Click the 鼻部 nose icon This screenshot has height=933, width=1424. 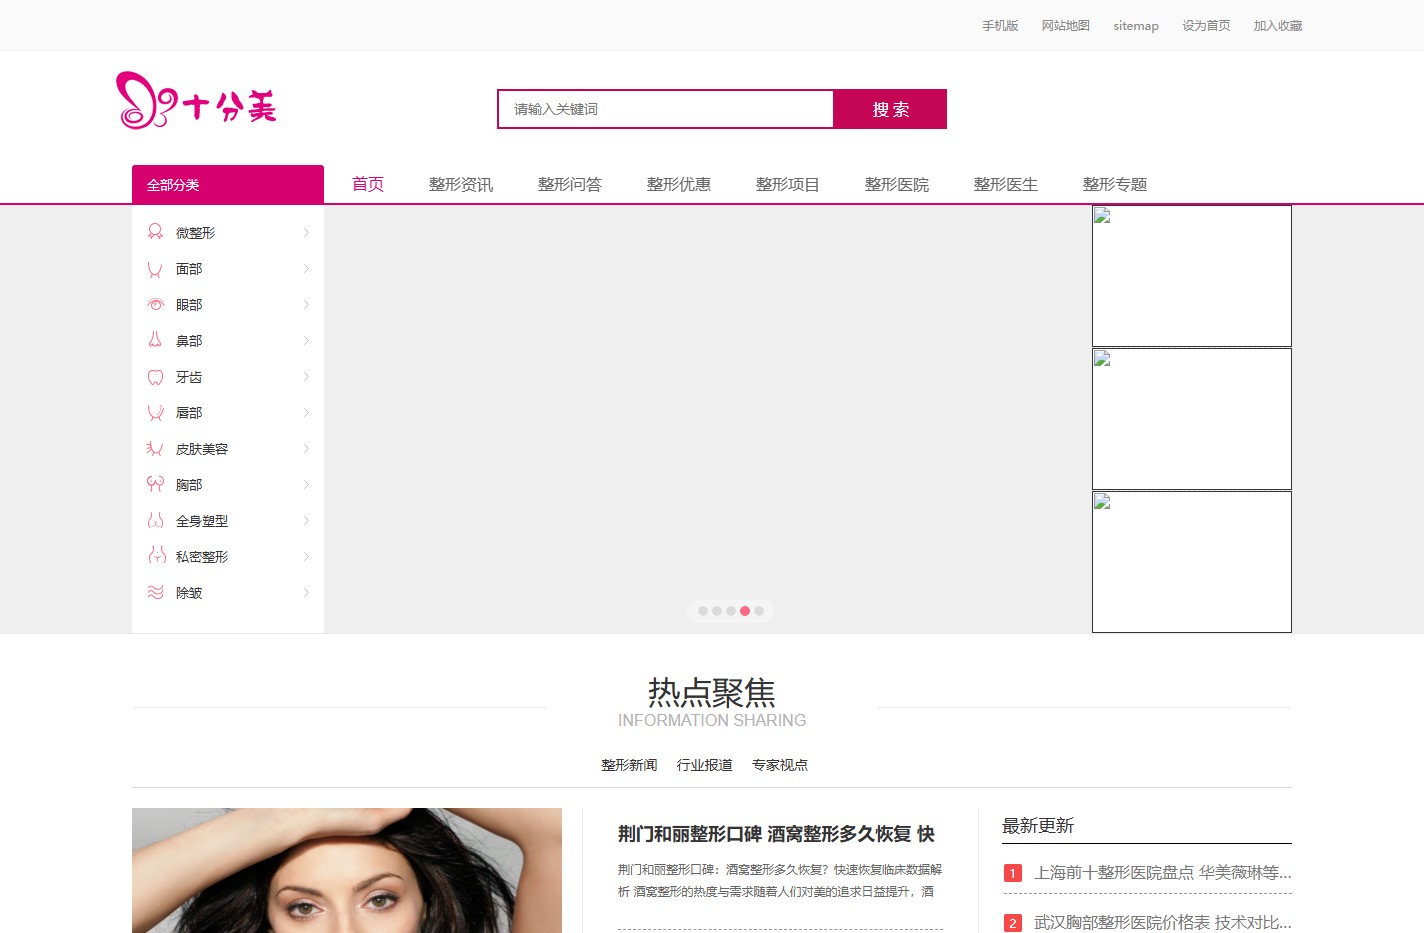pos(155,340)
